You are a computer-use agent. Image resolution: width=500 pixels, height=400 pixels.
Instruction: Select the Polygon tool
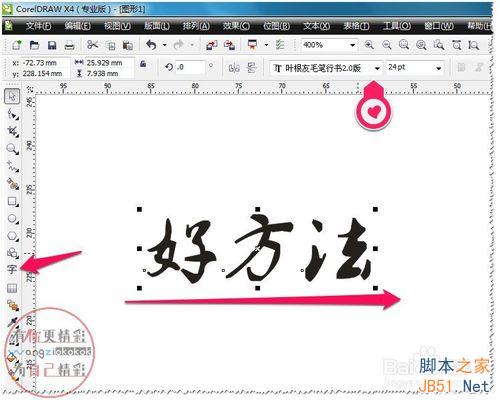(13, 236)
